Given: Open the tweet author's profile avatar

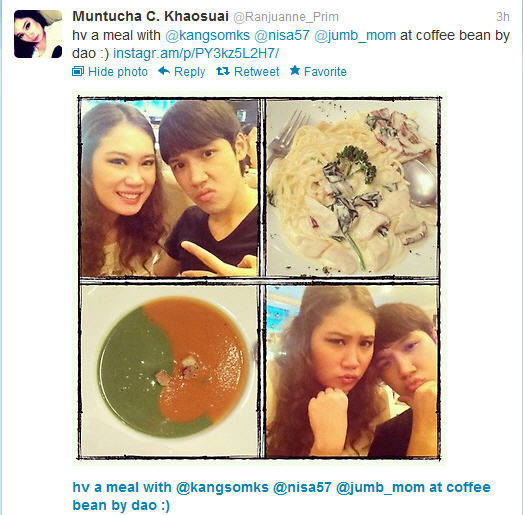Looking at the screenshot, I should (x=38, y=34).
